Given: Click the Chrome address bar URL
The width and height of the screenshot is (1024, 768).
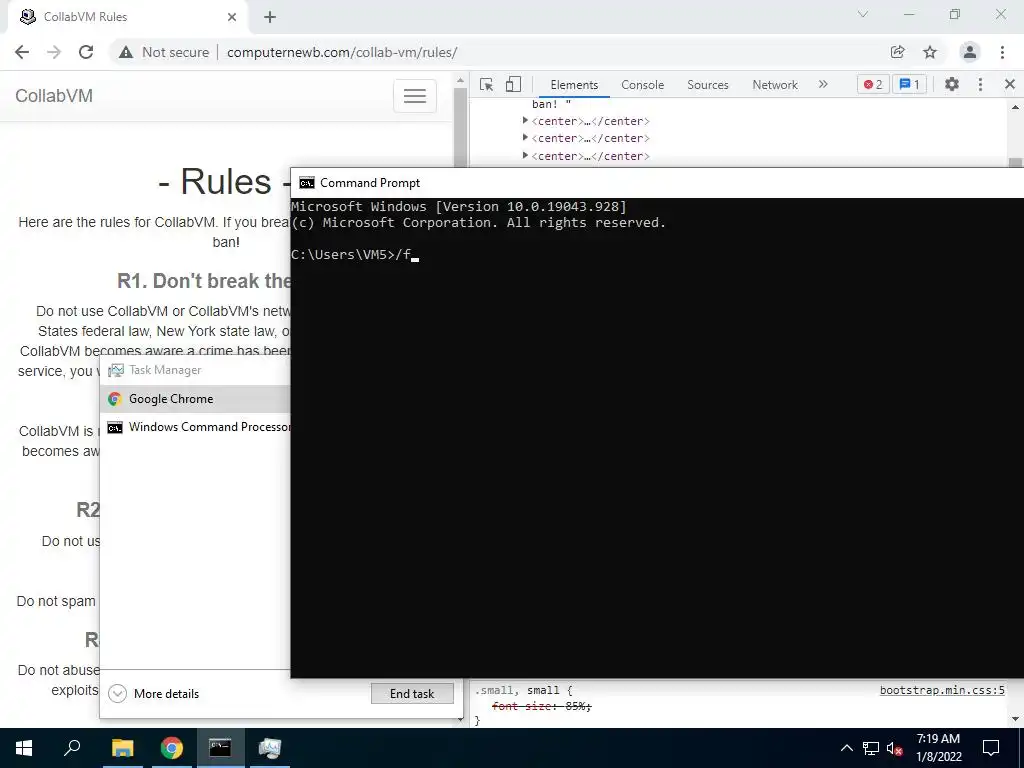Looking at the screenshot, I should click(x=342, y=52).
